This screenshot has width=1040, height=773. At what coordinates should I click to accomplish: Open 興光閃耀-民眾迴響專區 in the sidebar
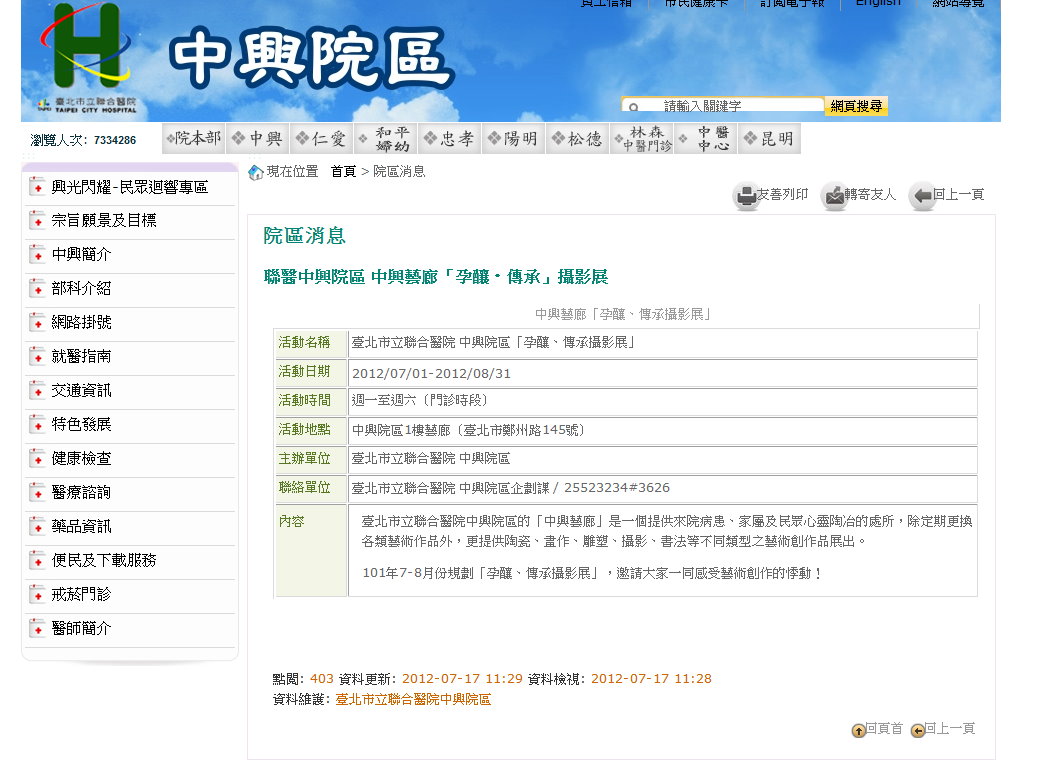(x=130, y=188)
